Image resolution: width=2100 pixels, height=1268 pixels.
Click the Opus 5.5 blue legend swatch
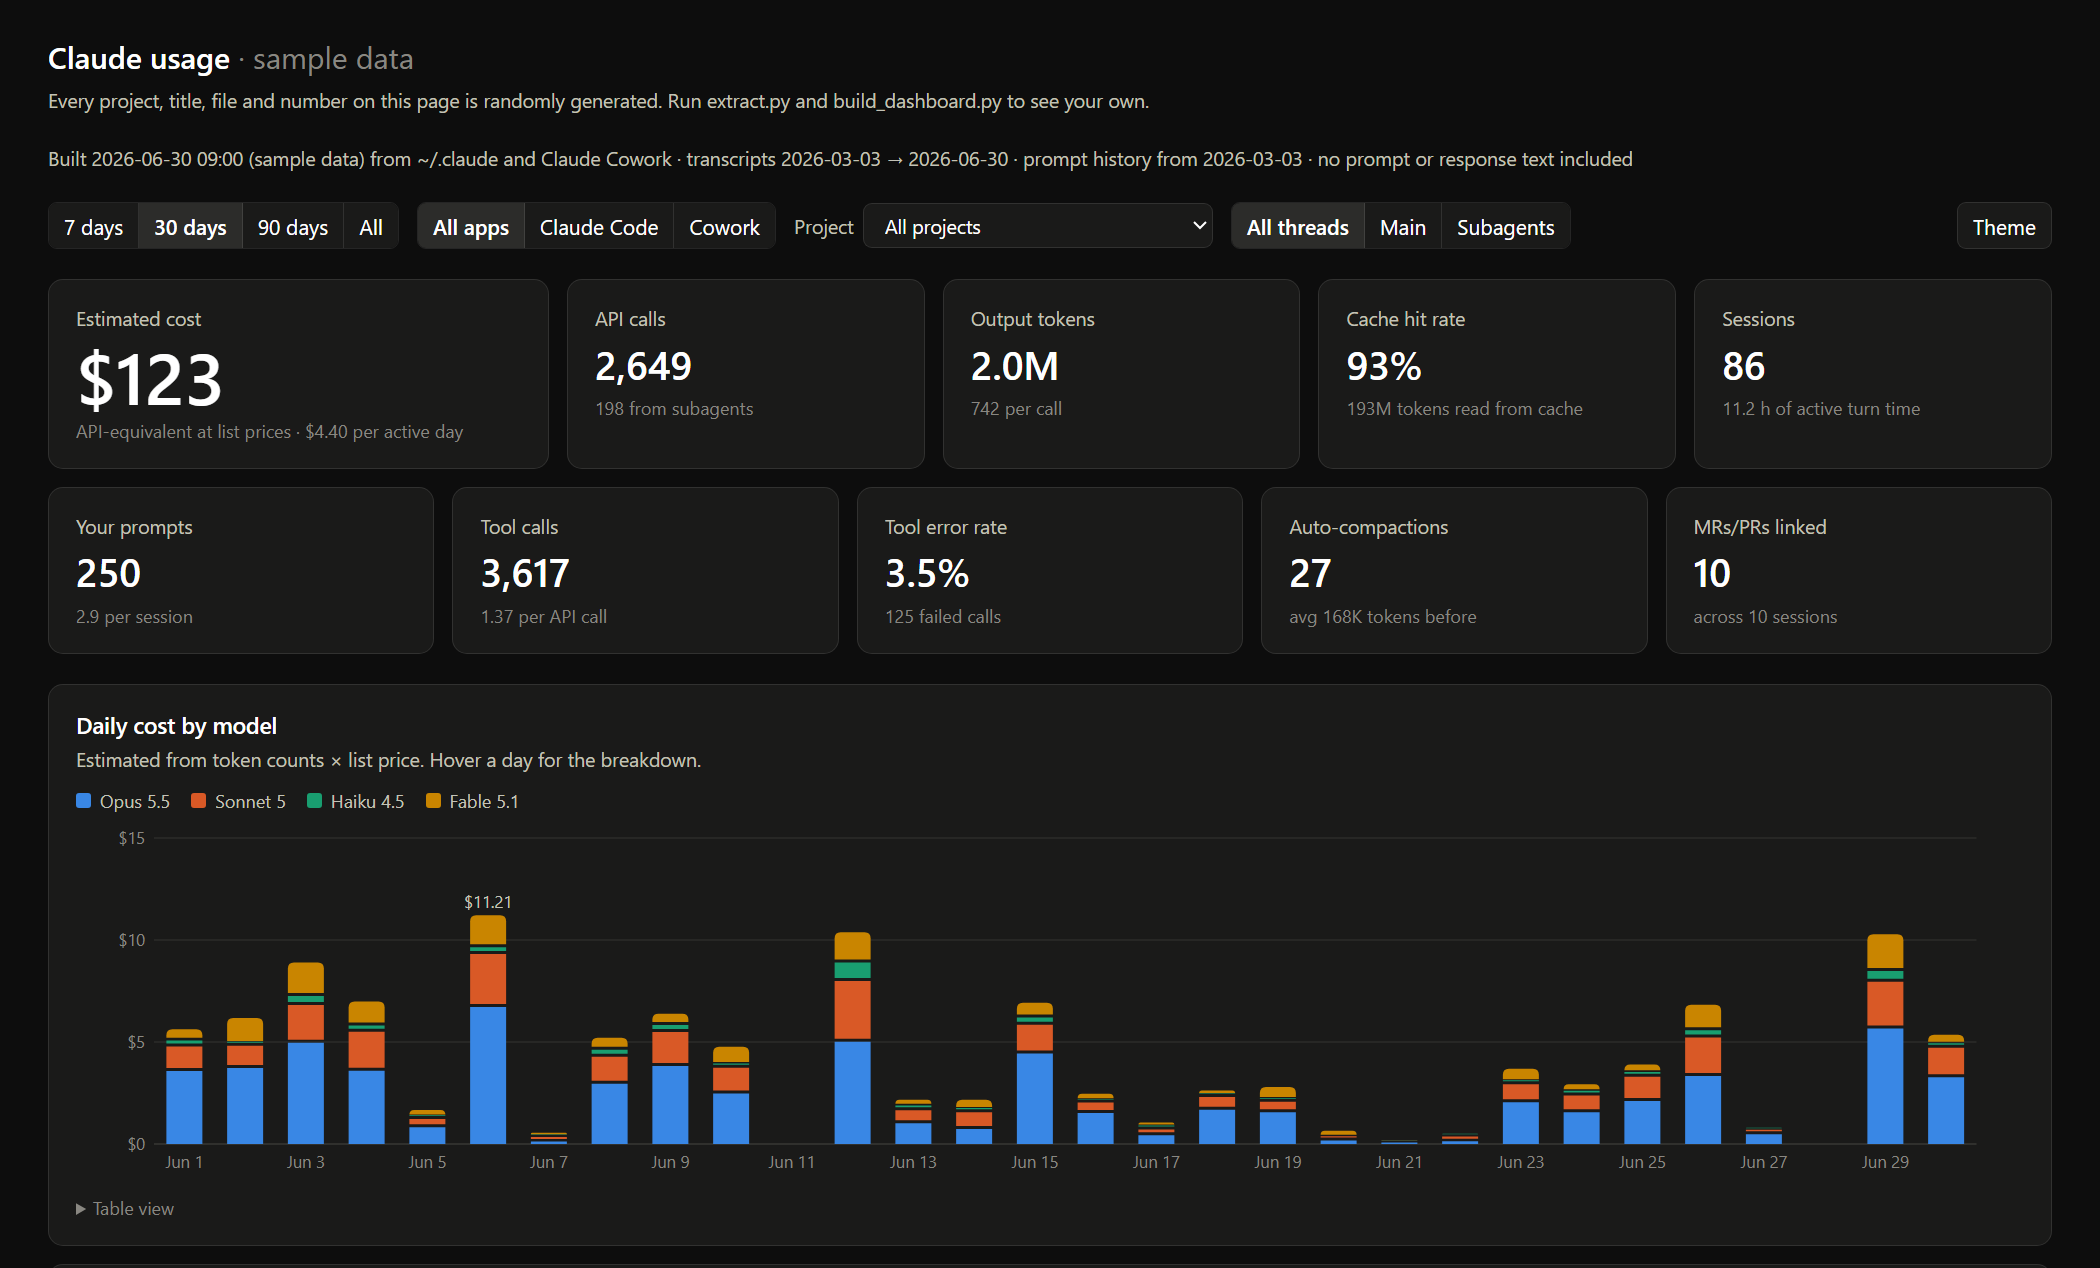[x=84, y=801]
